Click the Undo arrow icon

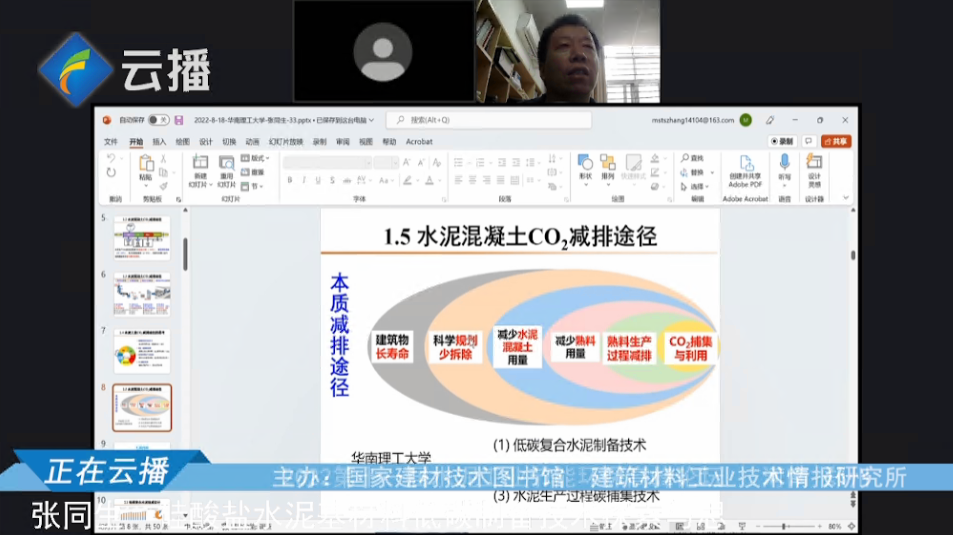coord(111,158)
